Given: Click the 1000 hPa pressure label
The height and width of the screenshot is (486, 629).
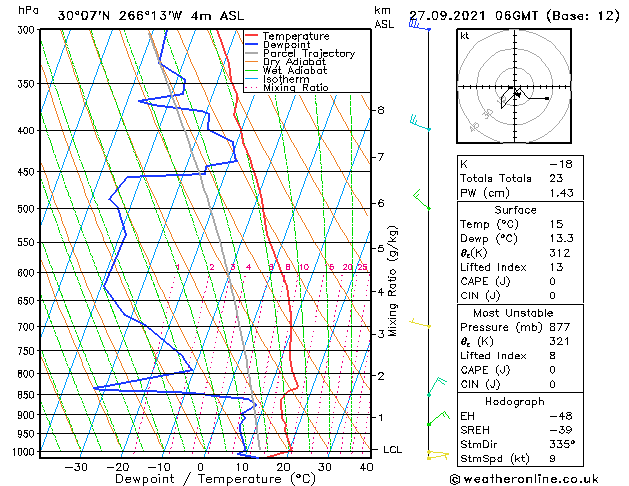Looking at the screenshot, I should (25, 452).
